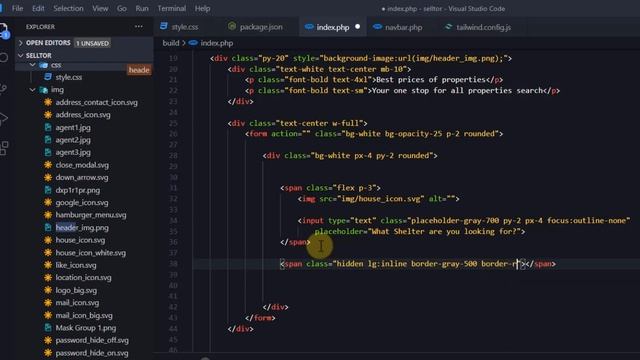Click the closing form tag on line 43
The image size is (640, 360).
point(260,318)
